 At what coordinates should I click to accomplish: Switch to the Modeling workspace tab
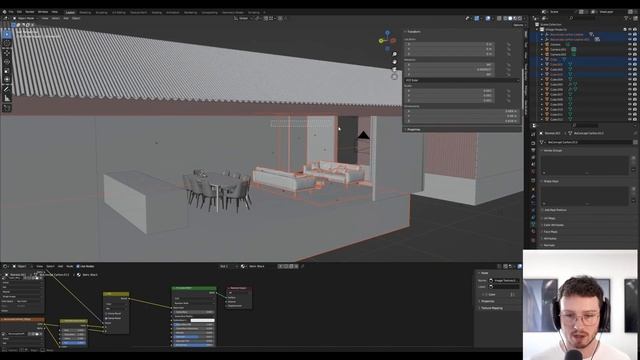(85, 12)
